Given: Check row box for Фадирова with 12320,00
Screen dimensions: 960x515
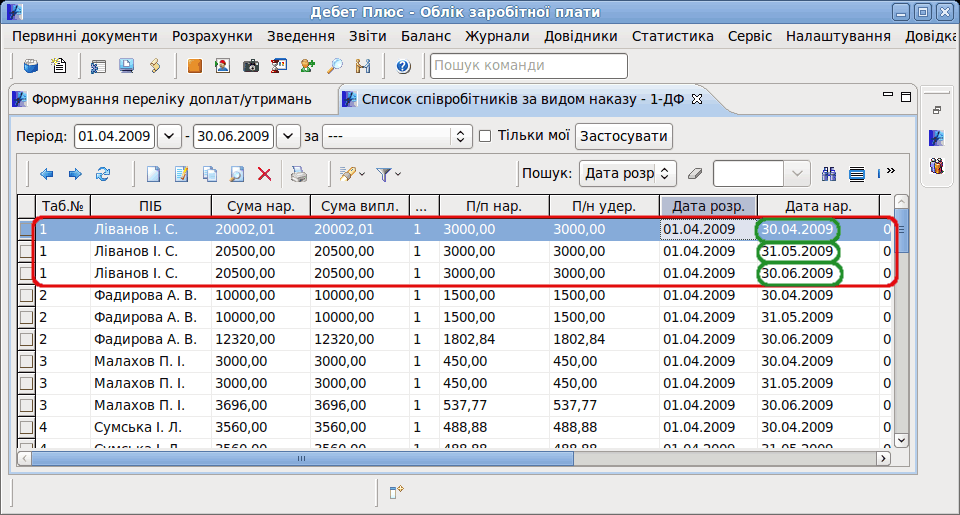Looking at the screenshot, I should pyautogui.click(x=26, y=340).
